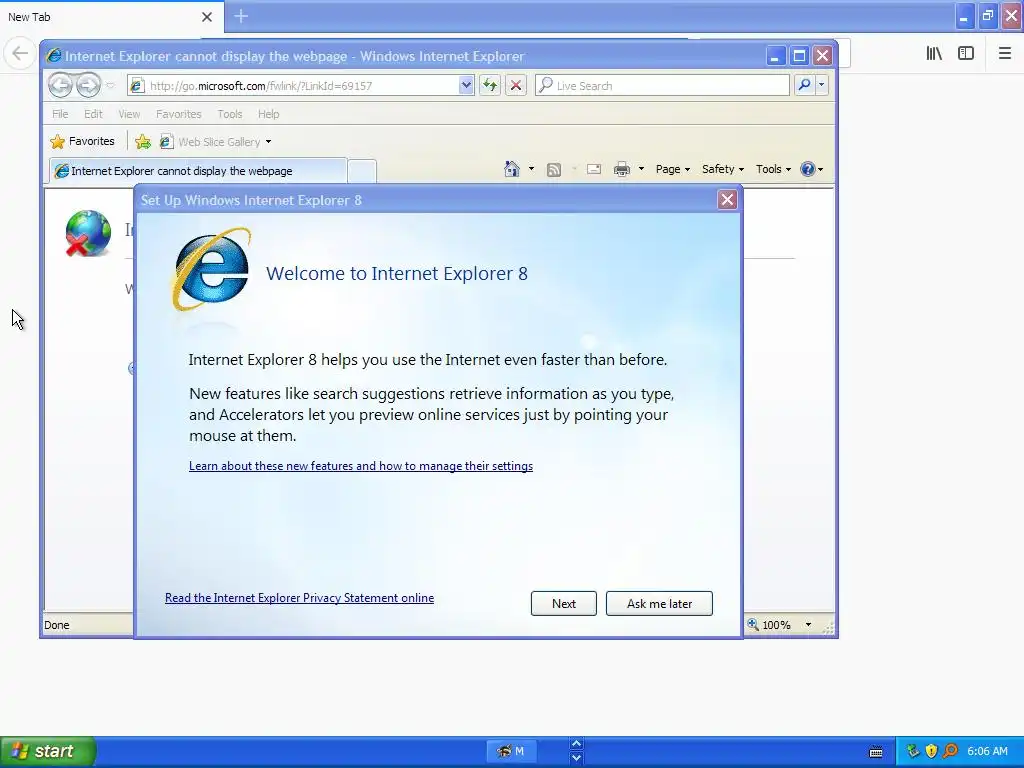Click the outer browser back arrow

[x=20, y=53]
